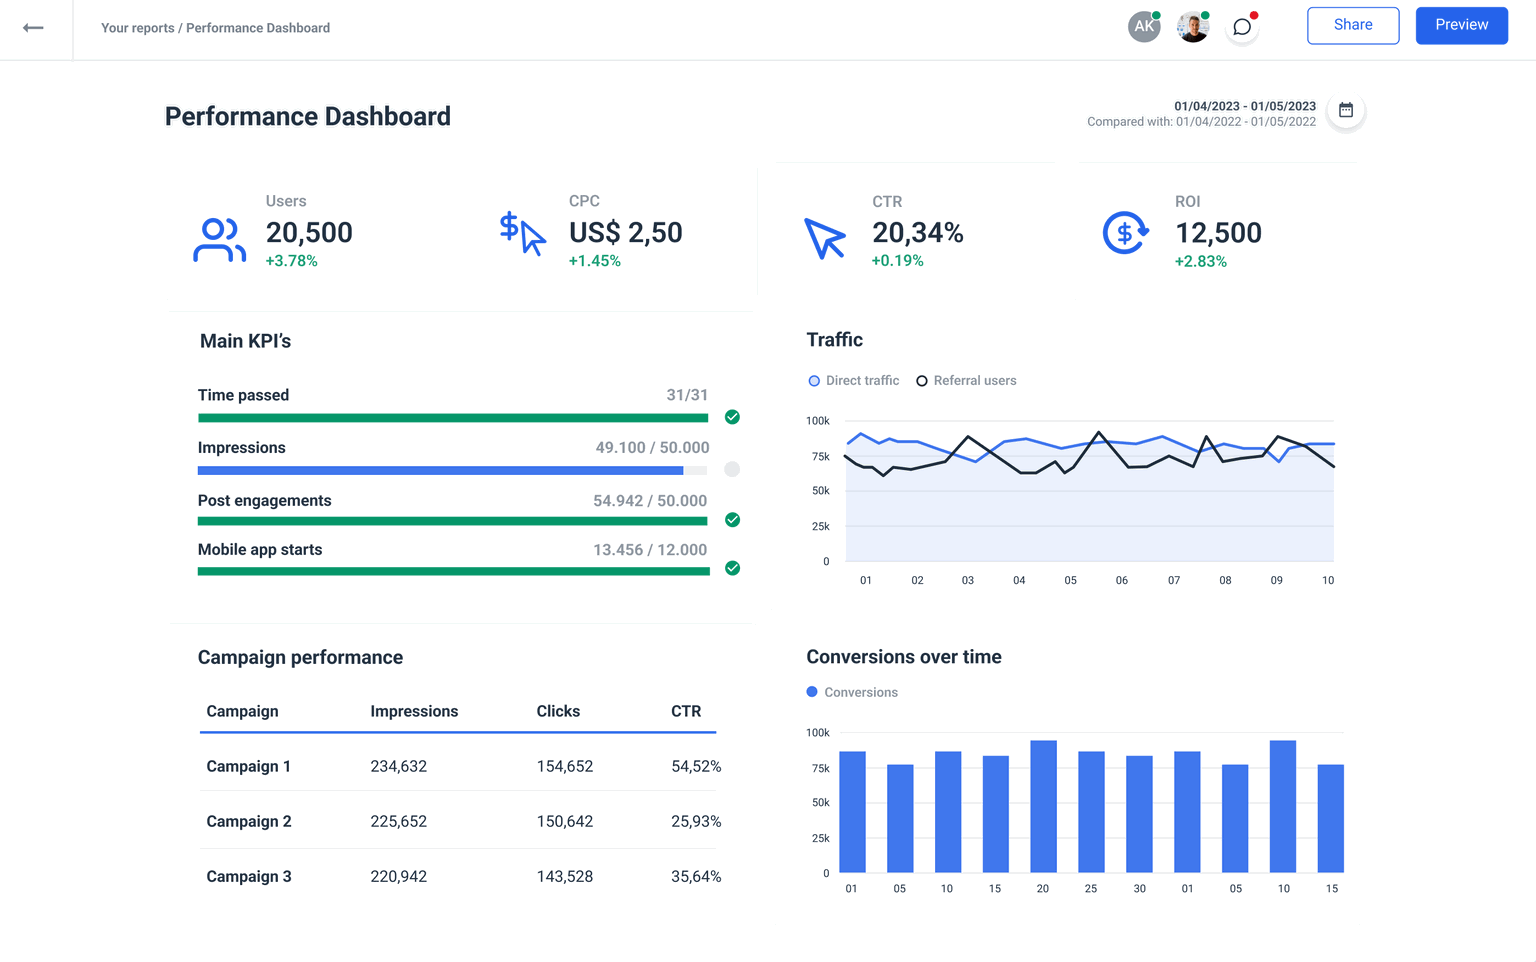
Task: Toggle the Direct traffic legend radio
Action: click(814, 381)
